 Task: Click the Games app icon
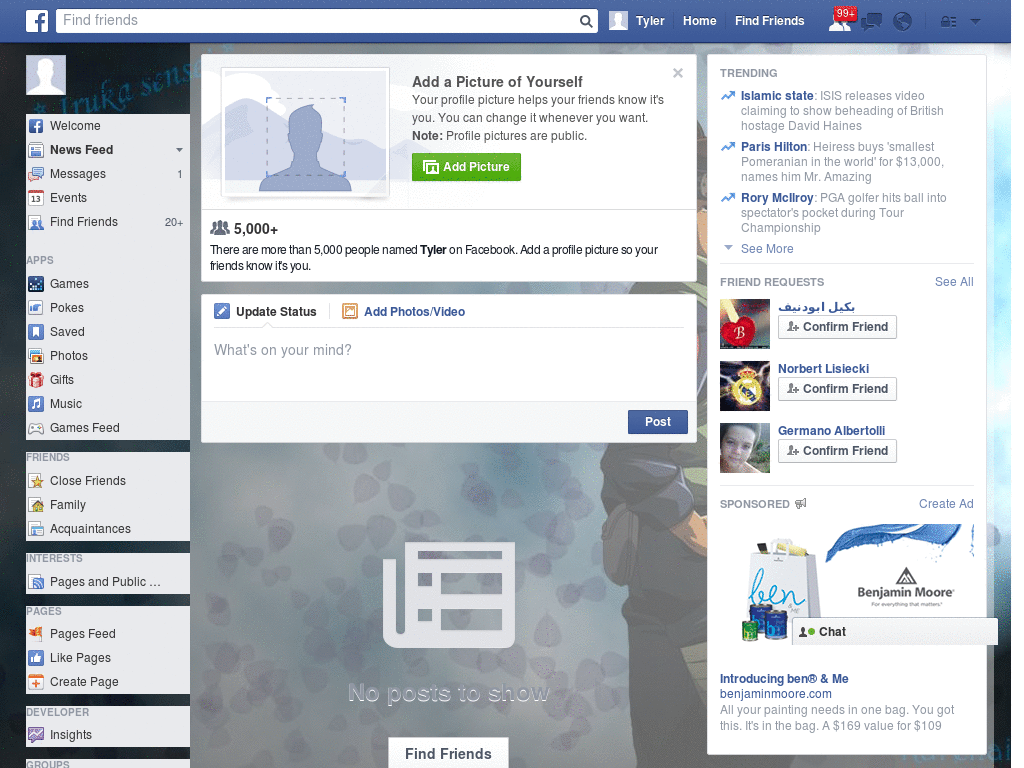tap(36, 284)
